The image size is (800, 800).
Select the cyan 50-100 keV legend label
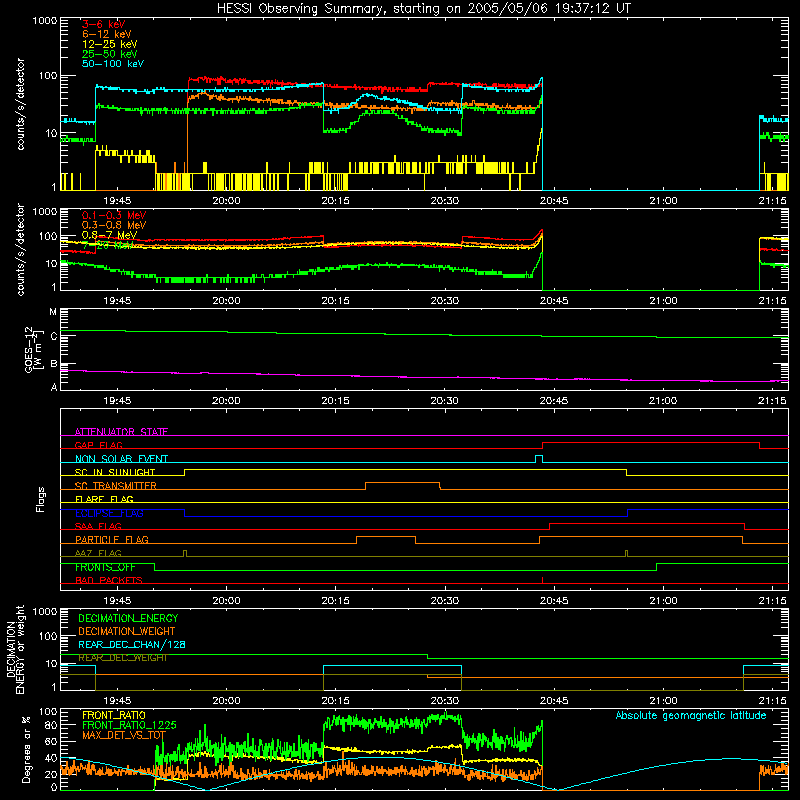[x=113, y=64]
